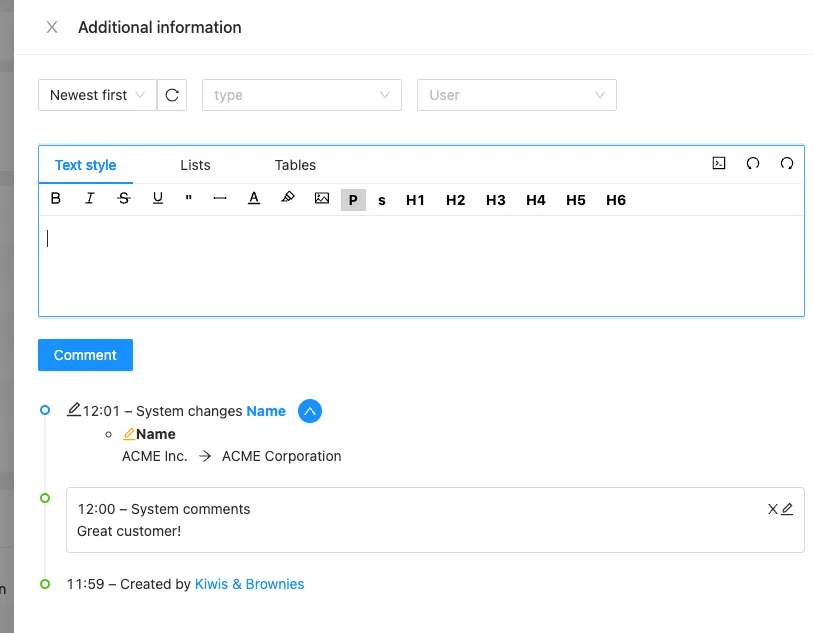The height and width of the screenshot is (633, 814).
Task: Insert a blockquote
Action: pyautogui.click(x=189, y=199)
